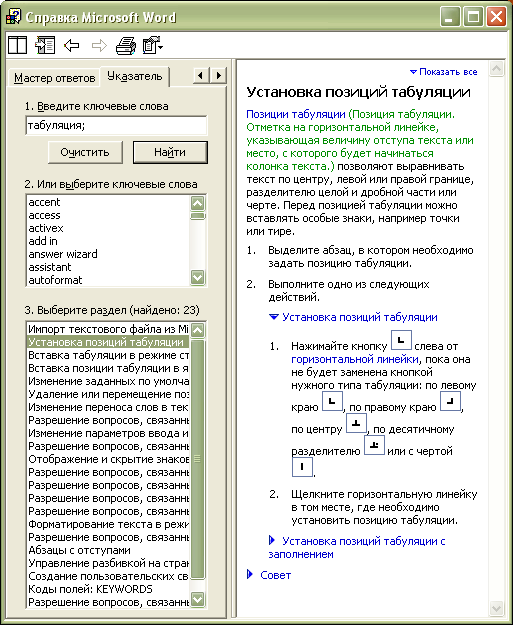This screenshot has width=513, height=625.
Task: Select keyword activex in the list
Action: pyautogui.click(x=108, y=228)
